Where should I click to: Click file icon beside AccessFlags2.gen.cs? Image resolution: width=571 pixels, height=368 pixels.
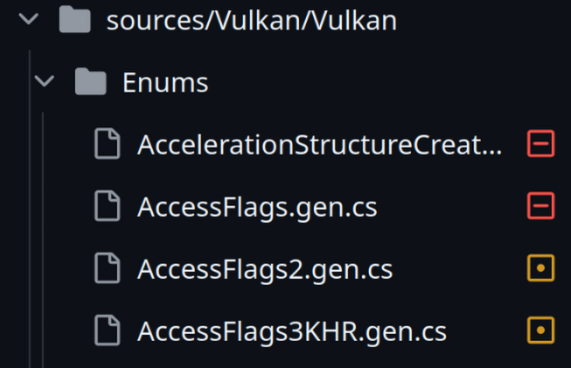click(x=107, y=268)
